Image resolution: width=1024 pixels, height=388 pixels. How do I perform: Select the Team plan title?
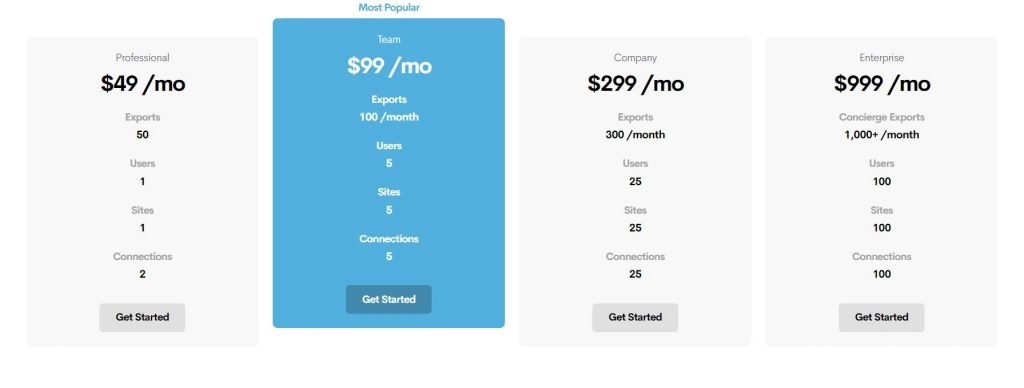(x=389, y=39)
